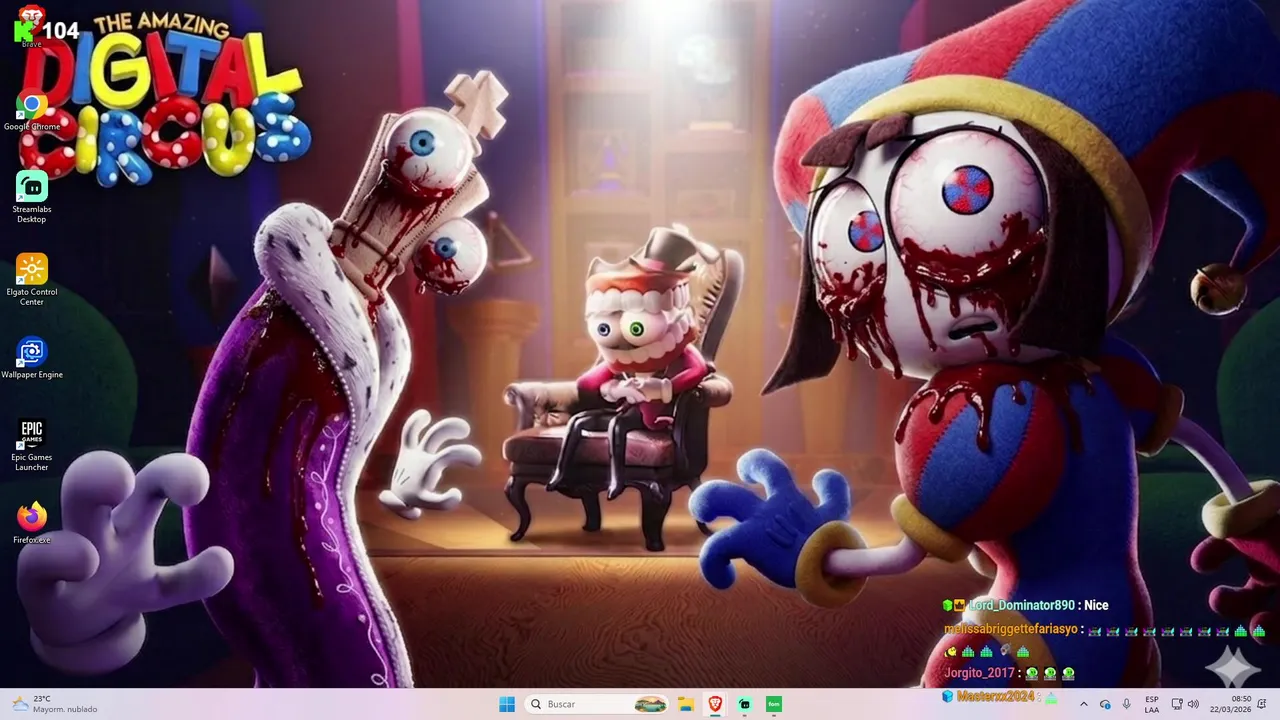Viewport: 1280px width, 720px height.
Task: Launch Wallpaper Engine desktop icon
Action: pos(31,358)
